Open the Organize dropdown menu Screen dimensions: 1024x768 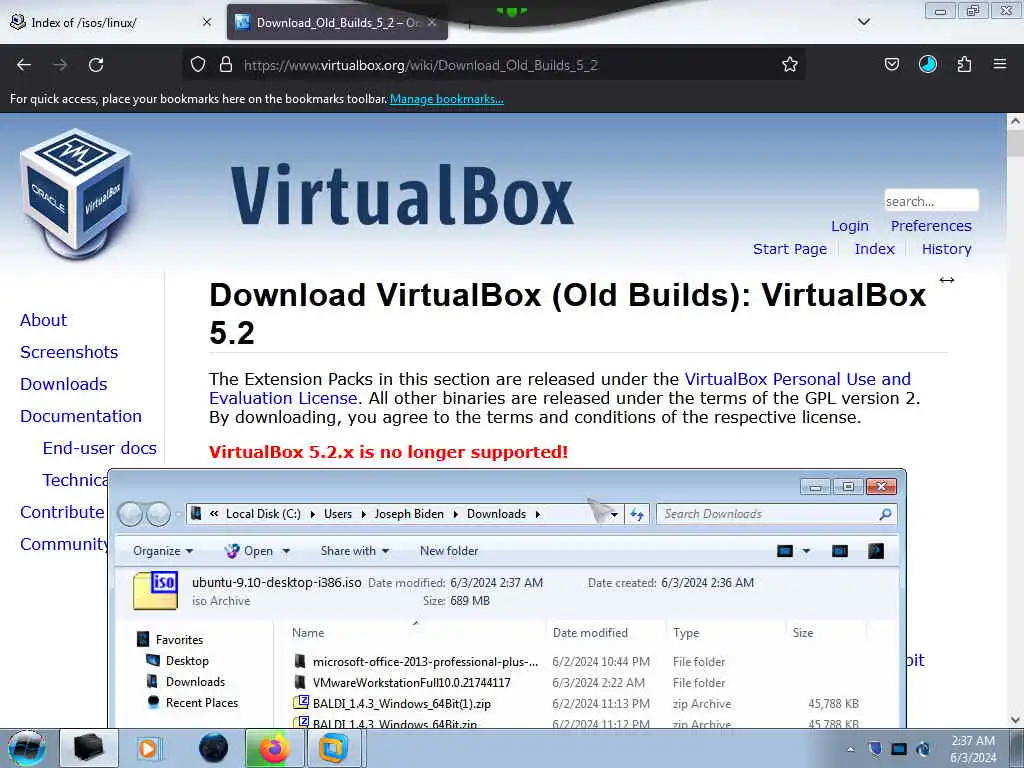[163, 551]
